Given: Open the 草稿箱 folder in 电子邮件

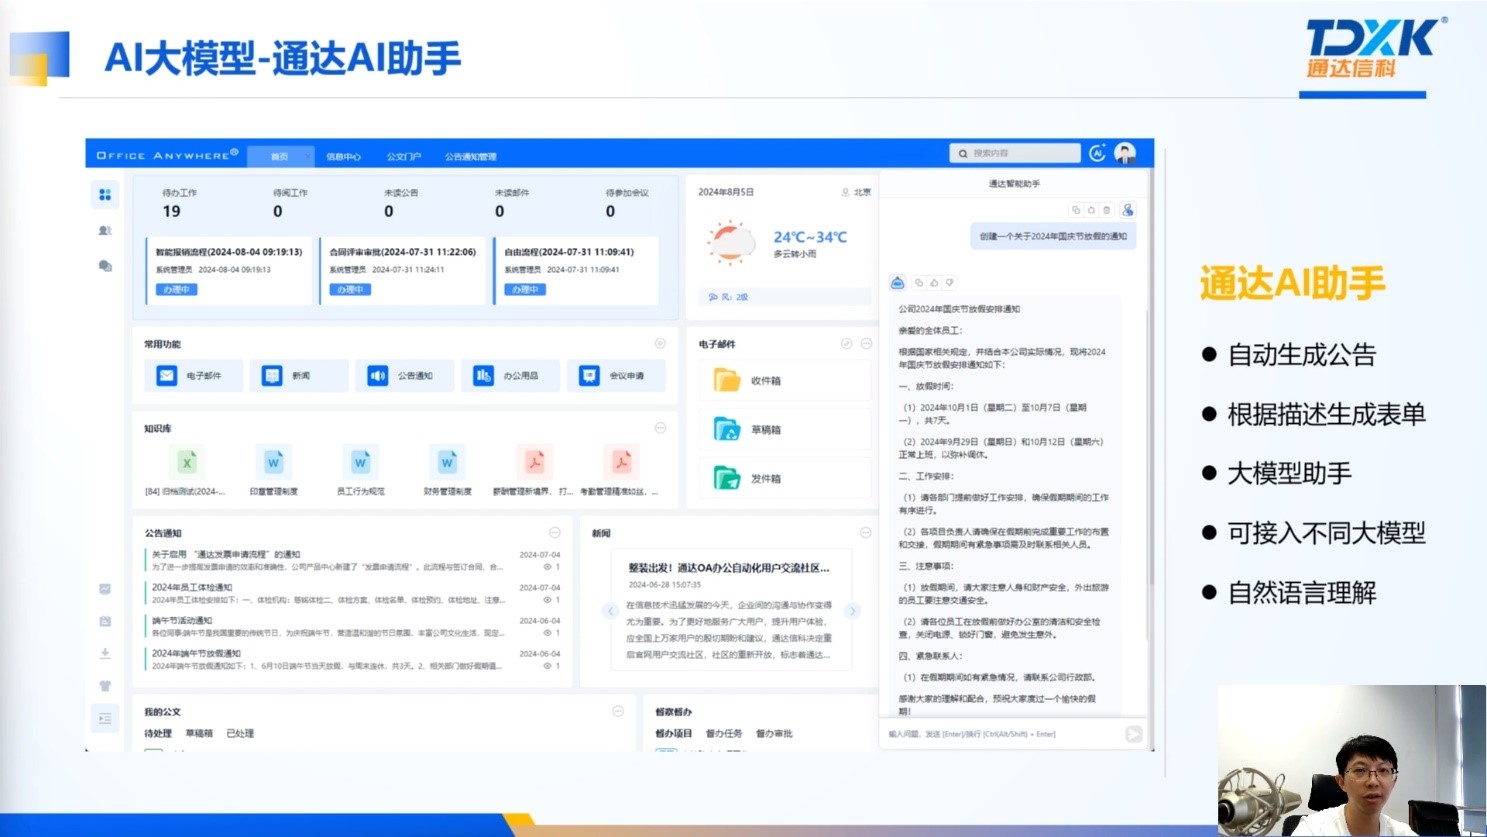Looking at the screenshot, I should pos(785,429).
